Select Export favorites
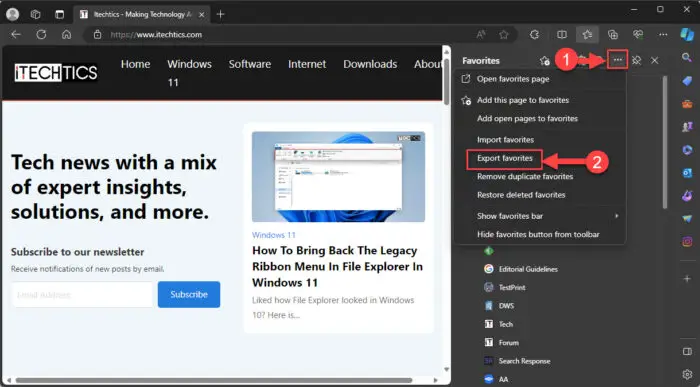Screen dimensions: 700x387 pos(504,158)
